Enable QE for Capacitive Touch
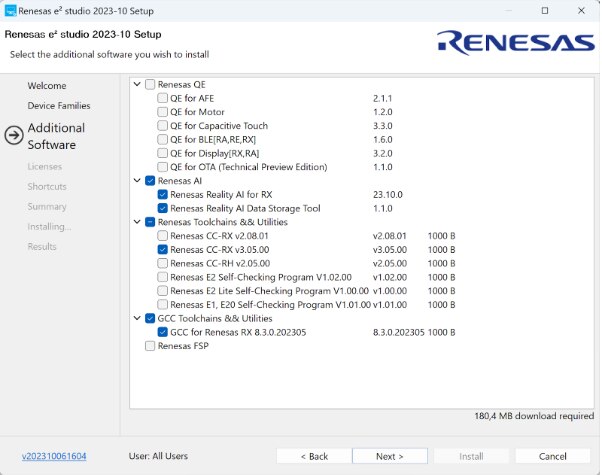This screenshot has height=475, width=602. pyautogui.click(x=163, y=126)
